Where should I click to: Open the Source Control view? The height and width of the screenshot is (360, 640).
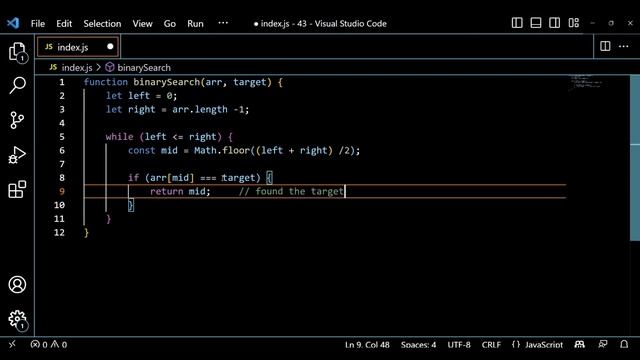(17, 120)
